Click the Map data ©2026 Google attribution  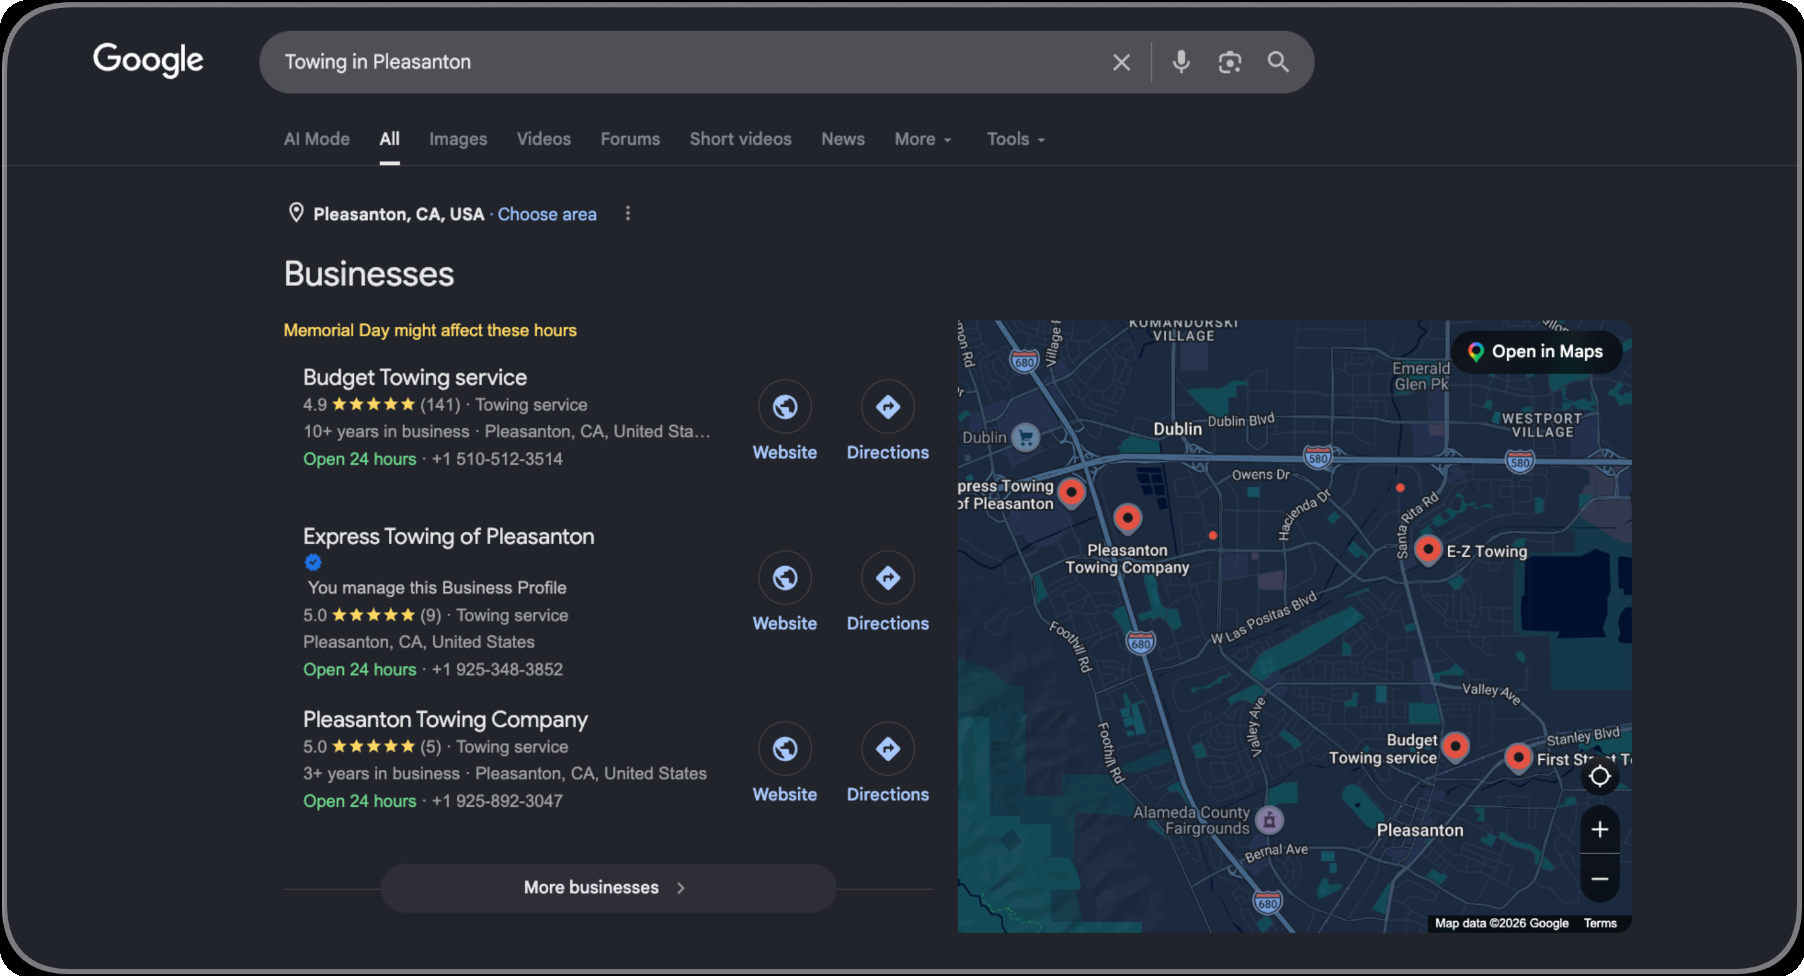(1501, 923)
